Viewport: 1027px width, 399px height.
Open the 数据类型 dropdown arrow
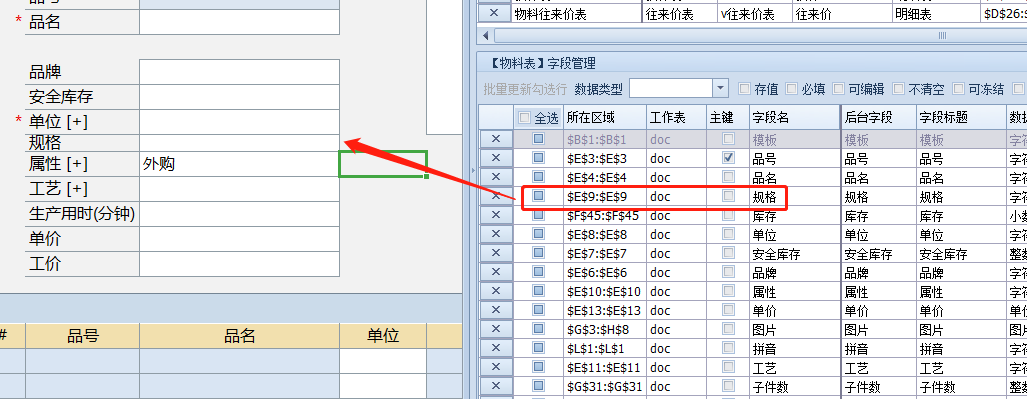[x=720, y=88]
